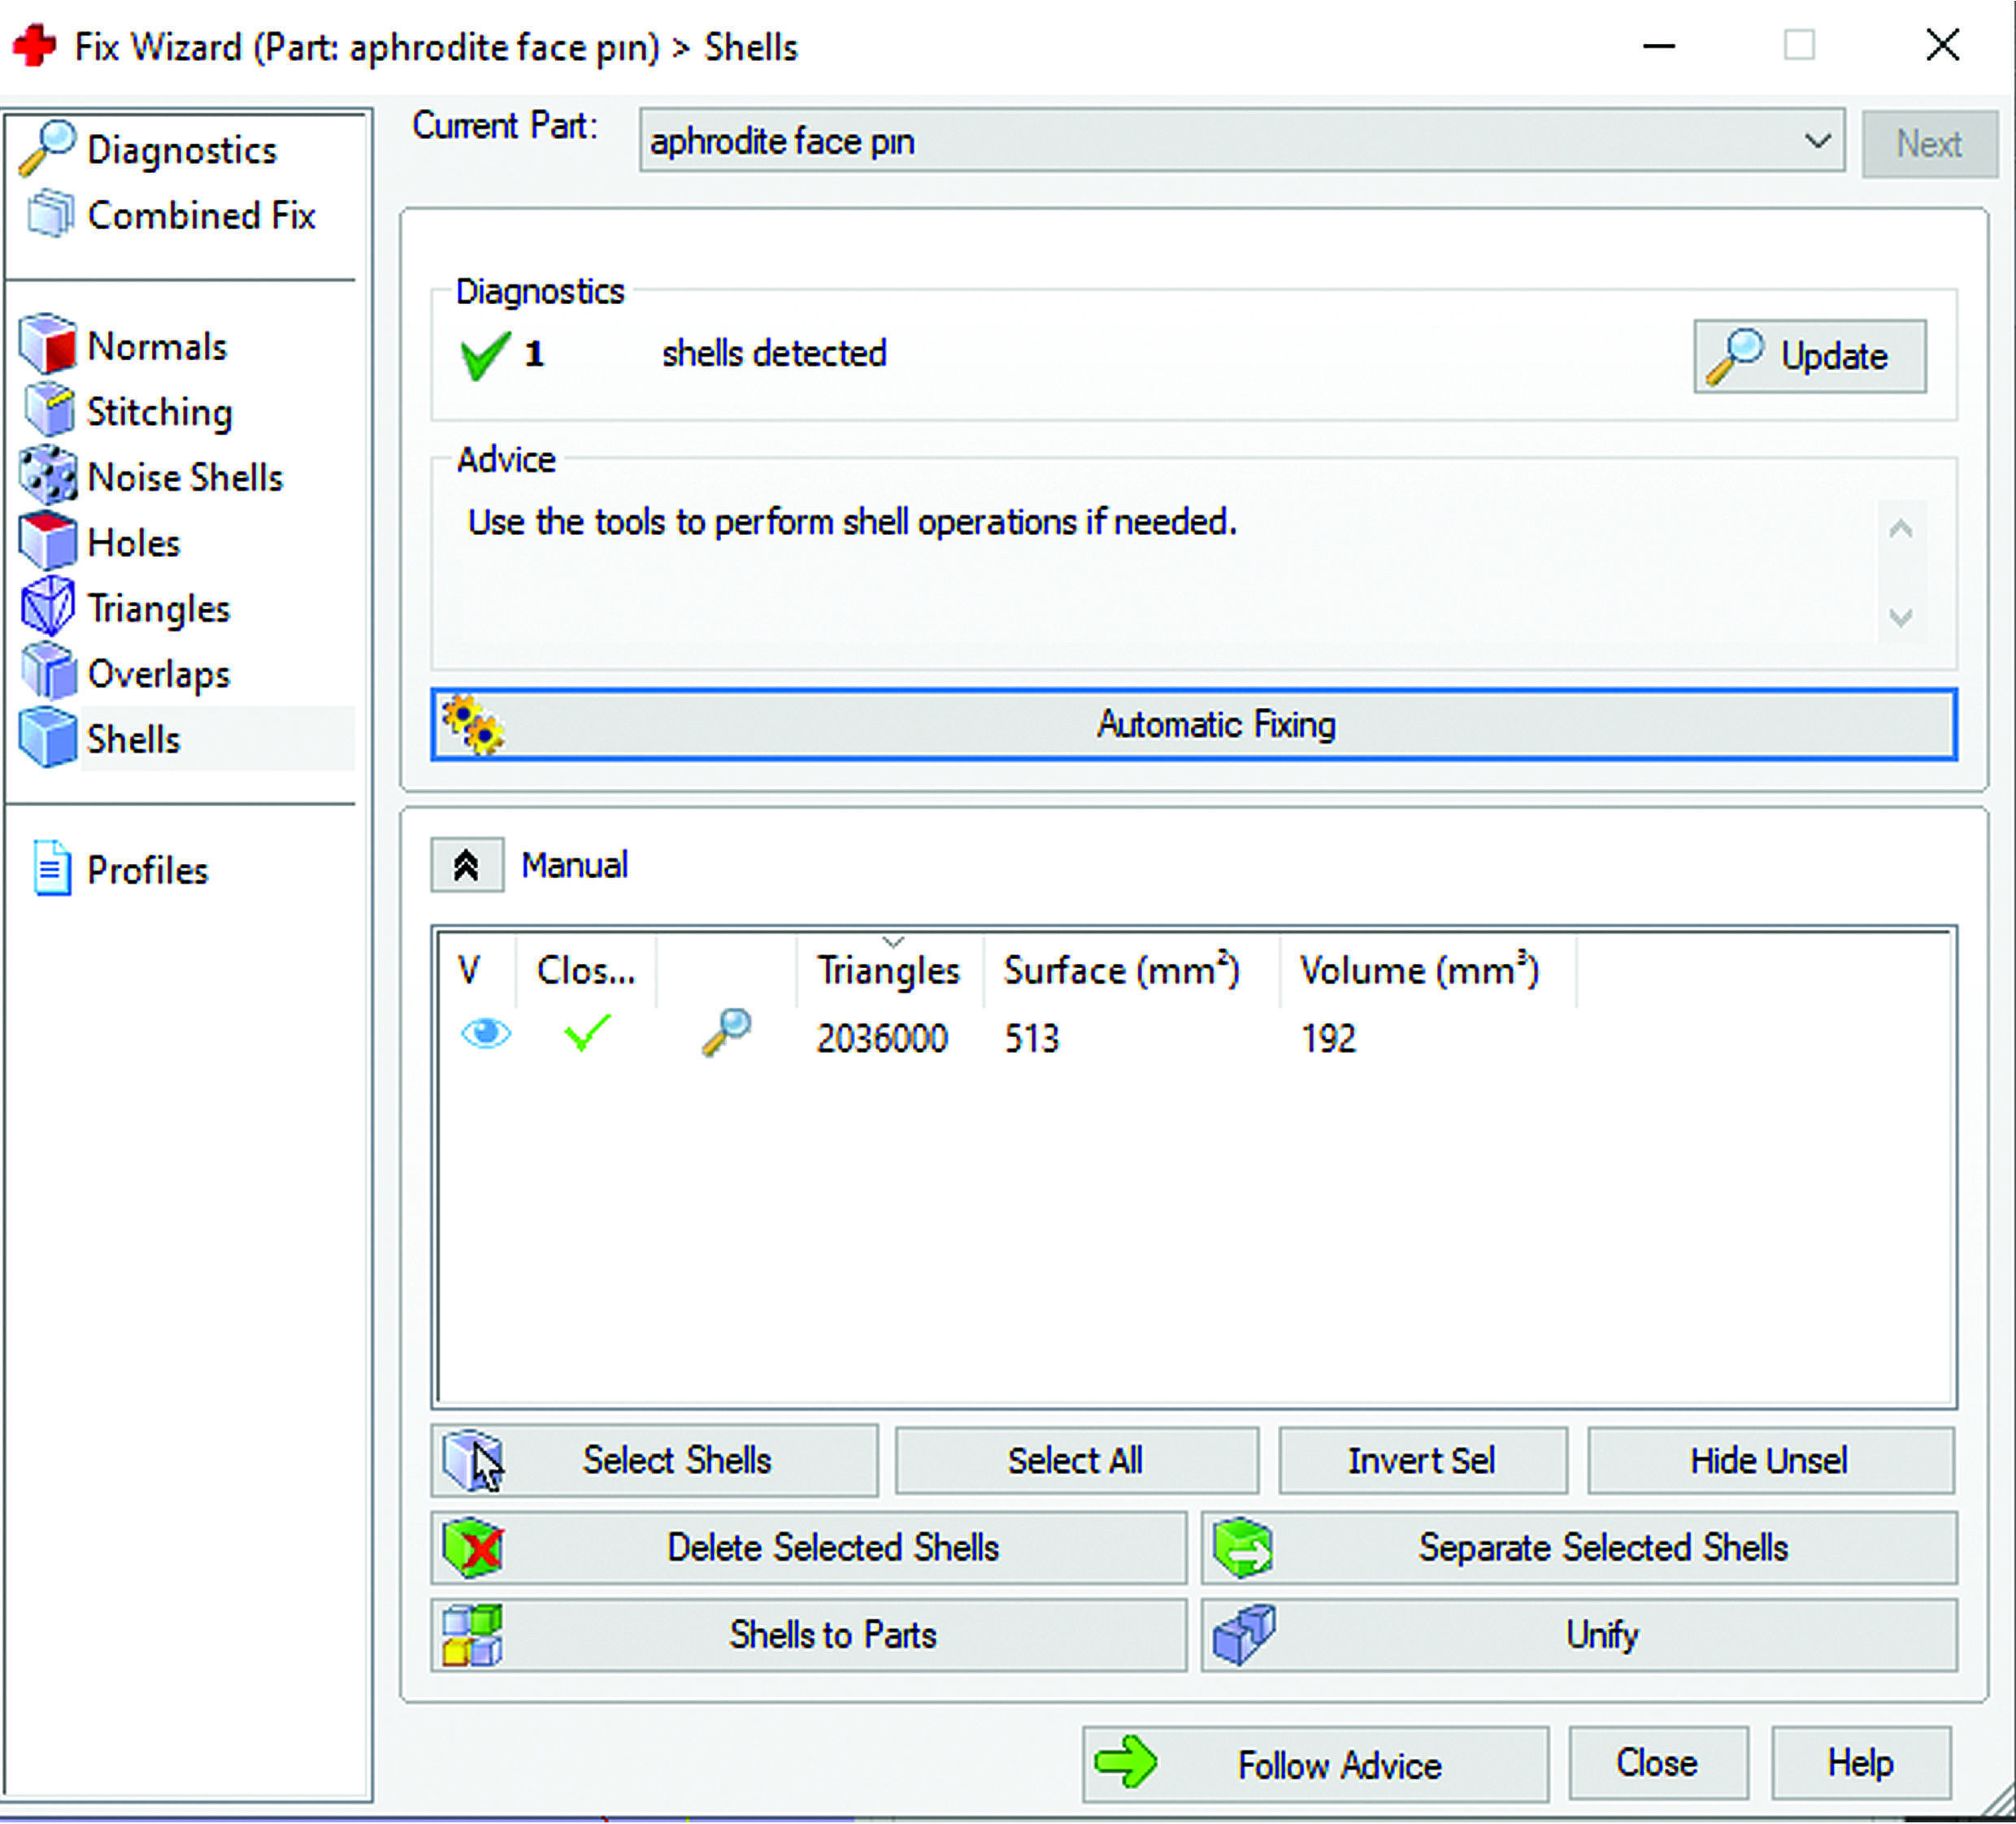The height and width of the screenshot is (1824, 2016).
Task: Switch to Combined Fix page
Action: 200,215
